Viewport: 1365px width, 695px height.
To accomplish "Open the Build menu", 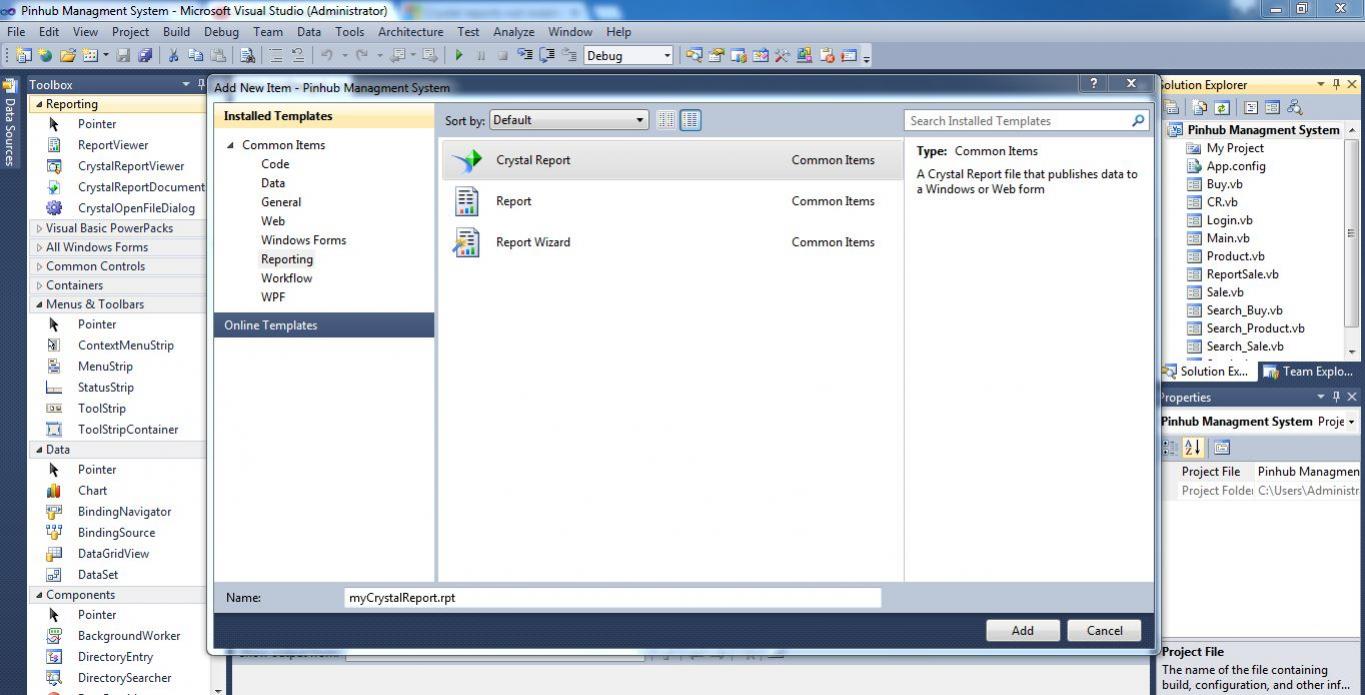I will (x=176, y=32).
